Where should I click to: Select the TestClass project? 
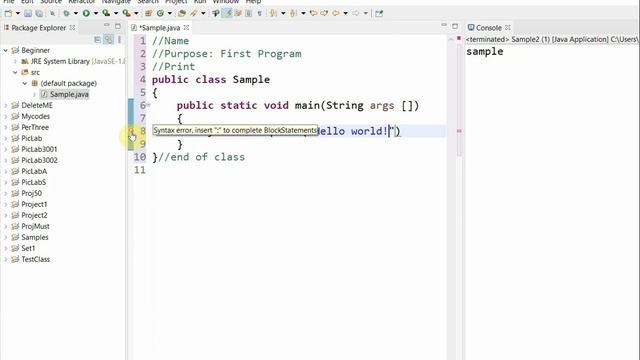pyautogui.click(x=36, y=259)
